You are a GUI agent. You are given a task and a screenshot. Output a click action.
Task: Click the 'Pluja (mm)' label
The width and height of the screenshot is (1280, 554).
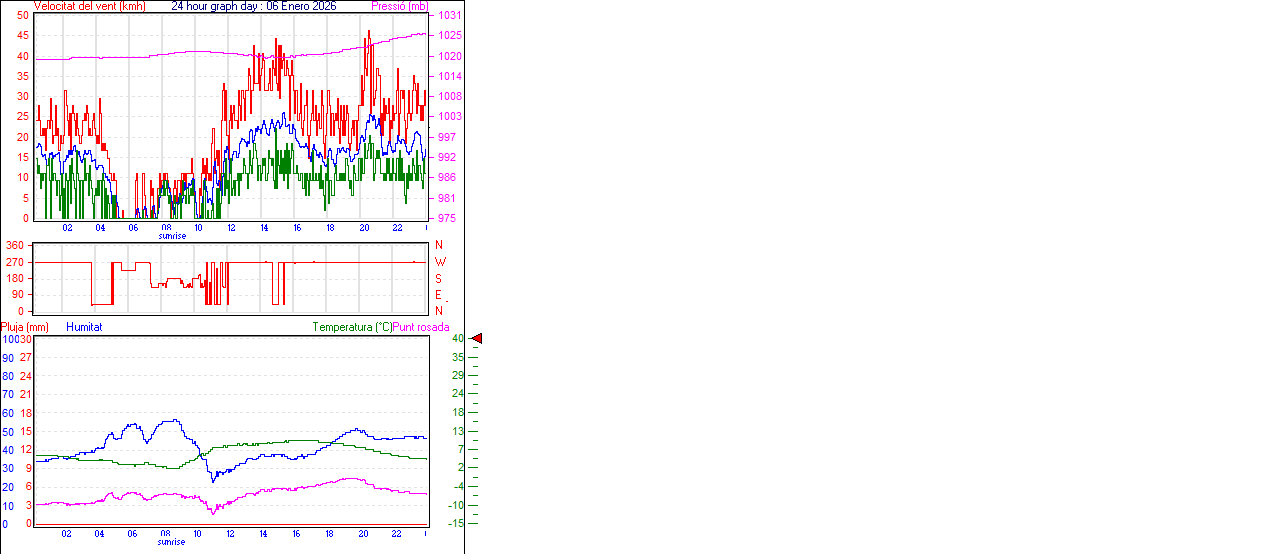[x=25, y=327]
